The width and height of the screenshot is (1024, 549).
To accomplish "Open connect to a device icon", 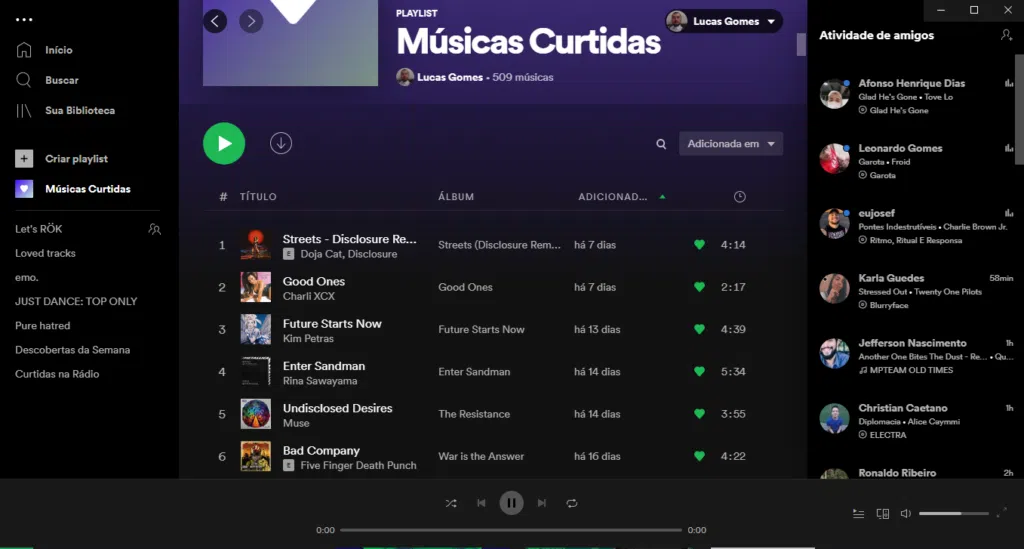I will click(x=882, y=514).
